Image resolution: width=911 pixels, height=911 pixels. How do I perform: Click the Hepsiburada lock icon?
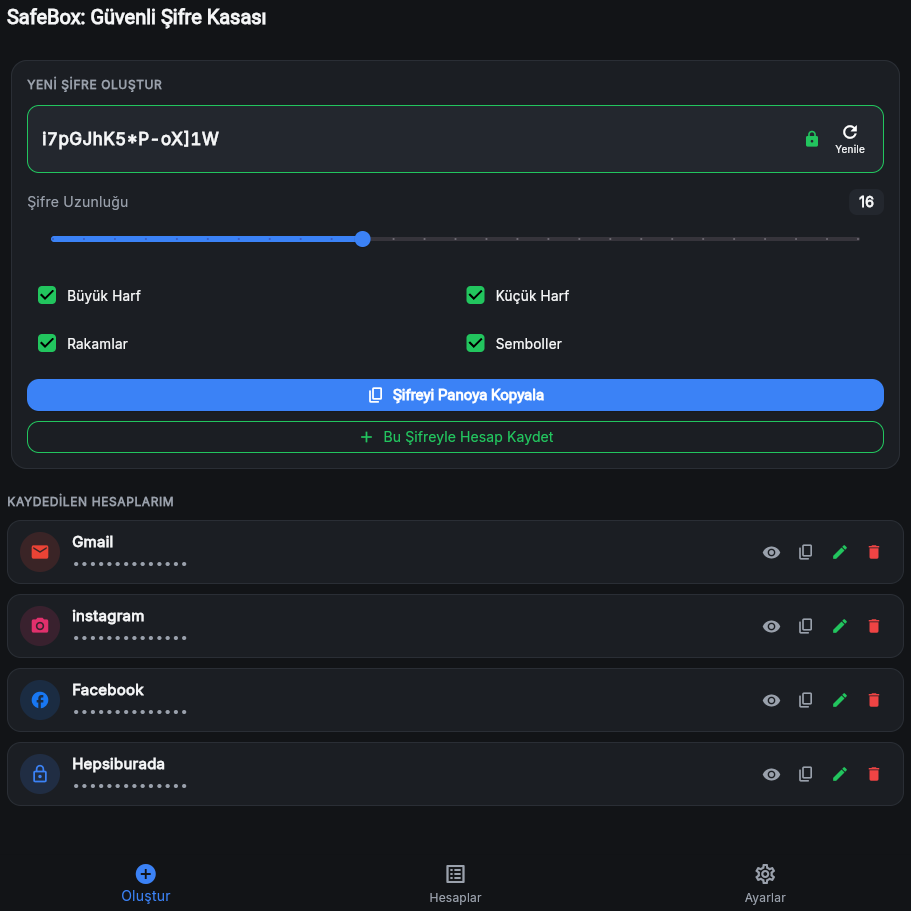click(40, 774)
